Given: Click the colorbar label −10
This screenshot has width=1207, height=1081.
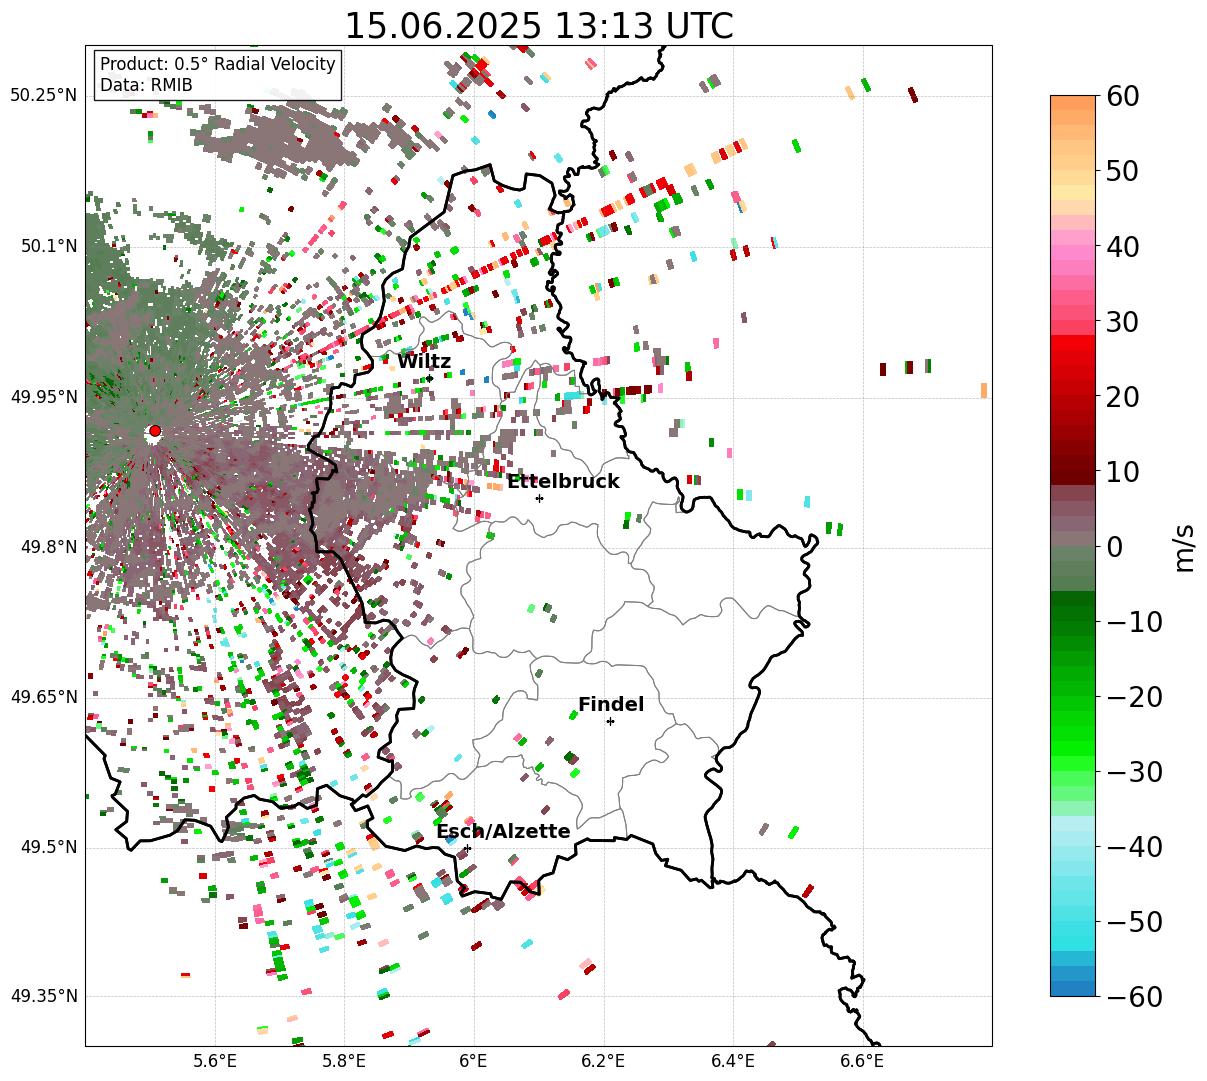Looking at the screenshot, I should pos(1134,621).
